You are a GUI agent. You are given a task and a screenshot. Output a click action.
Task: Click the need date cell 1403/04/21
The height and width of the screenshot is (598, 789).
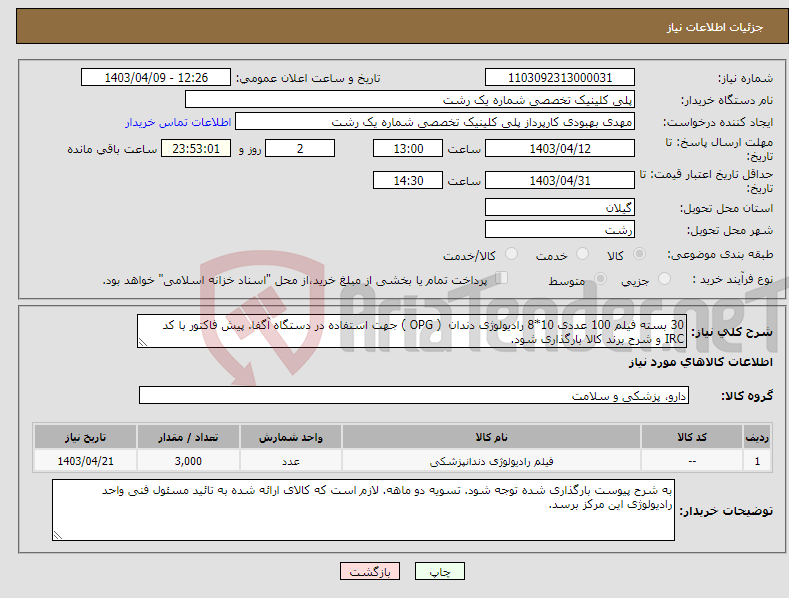pyautogui.click(x=86, y=461)
